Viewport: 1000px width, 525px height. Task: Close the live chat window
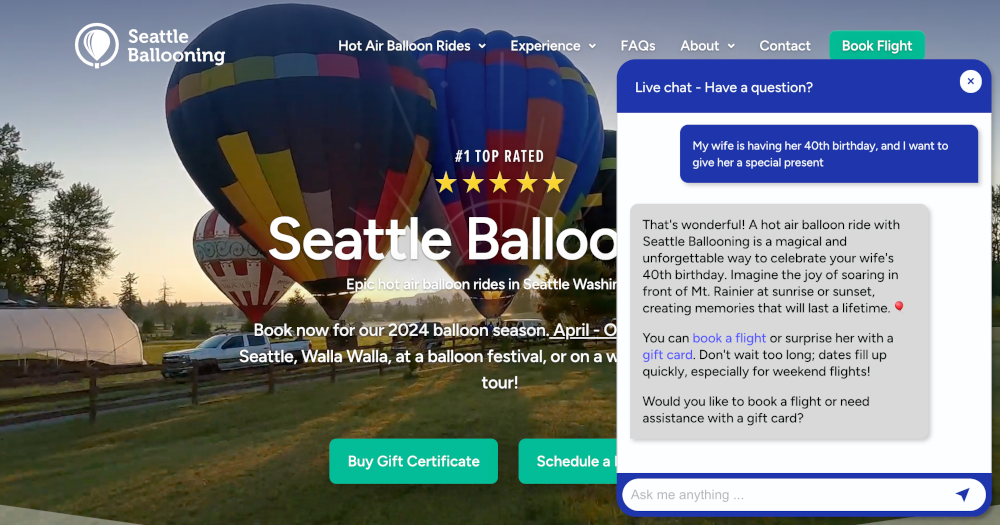coord(970,82)
